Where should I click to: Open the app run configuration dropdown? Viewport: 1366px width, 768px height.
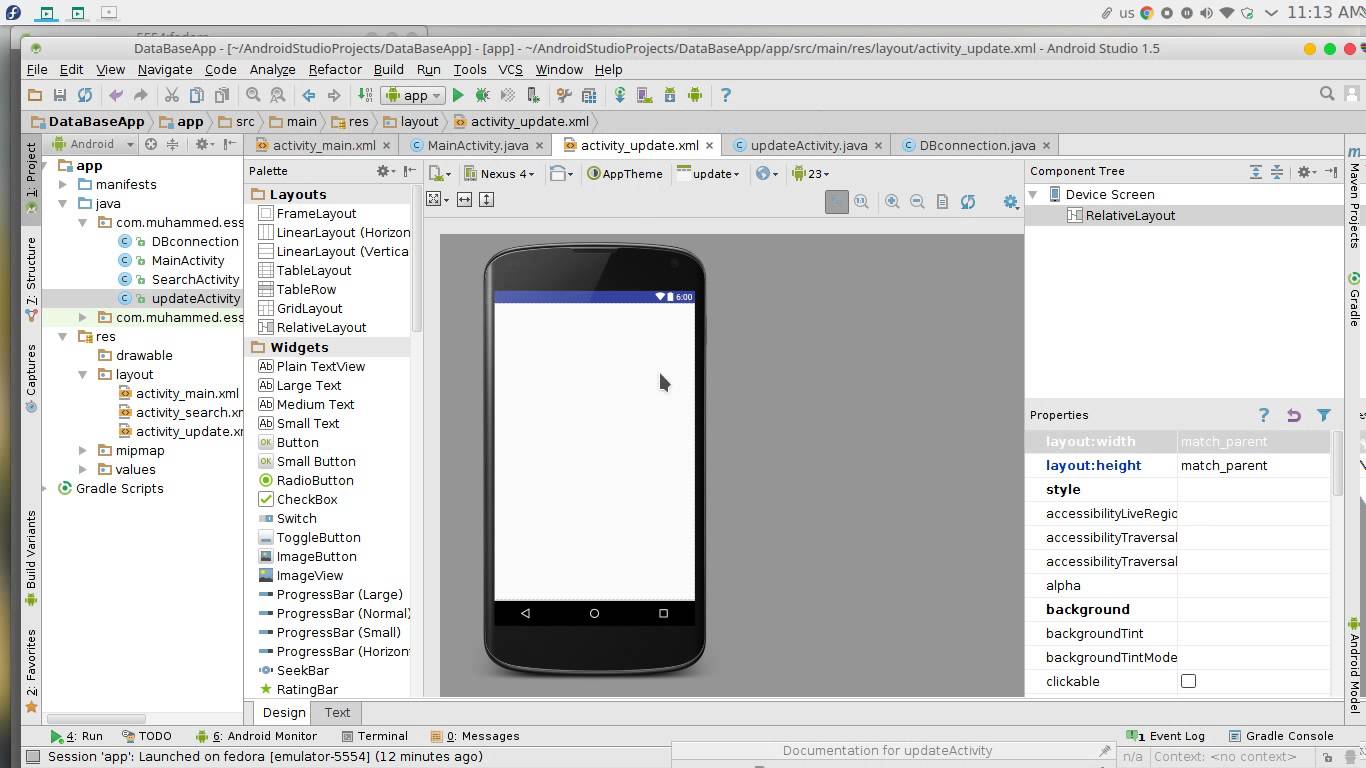point(412,95)
